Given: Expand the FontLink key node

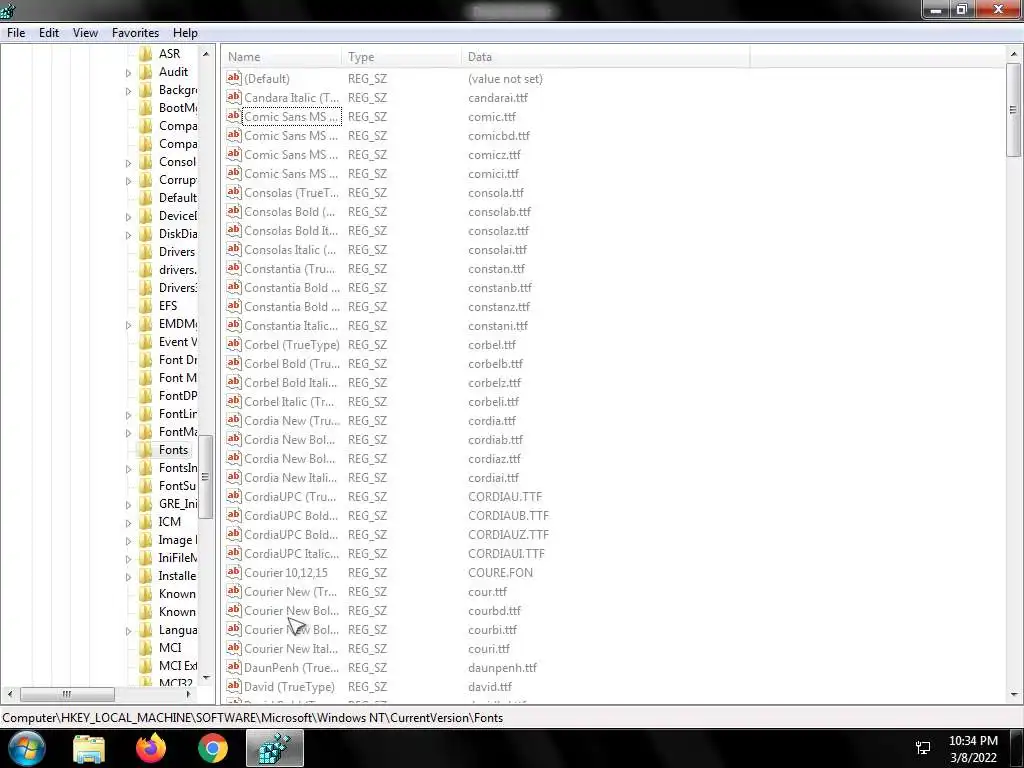Looking at the screenshot, I should click(x=129, y=415).
